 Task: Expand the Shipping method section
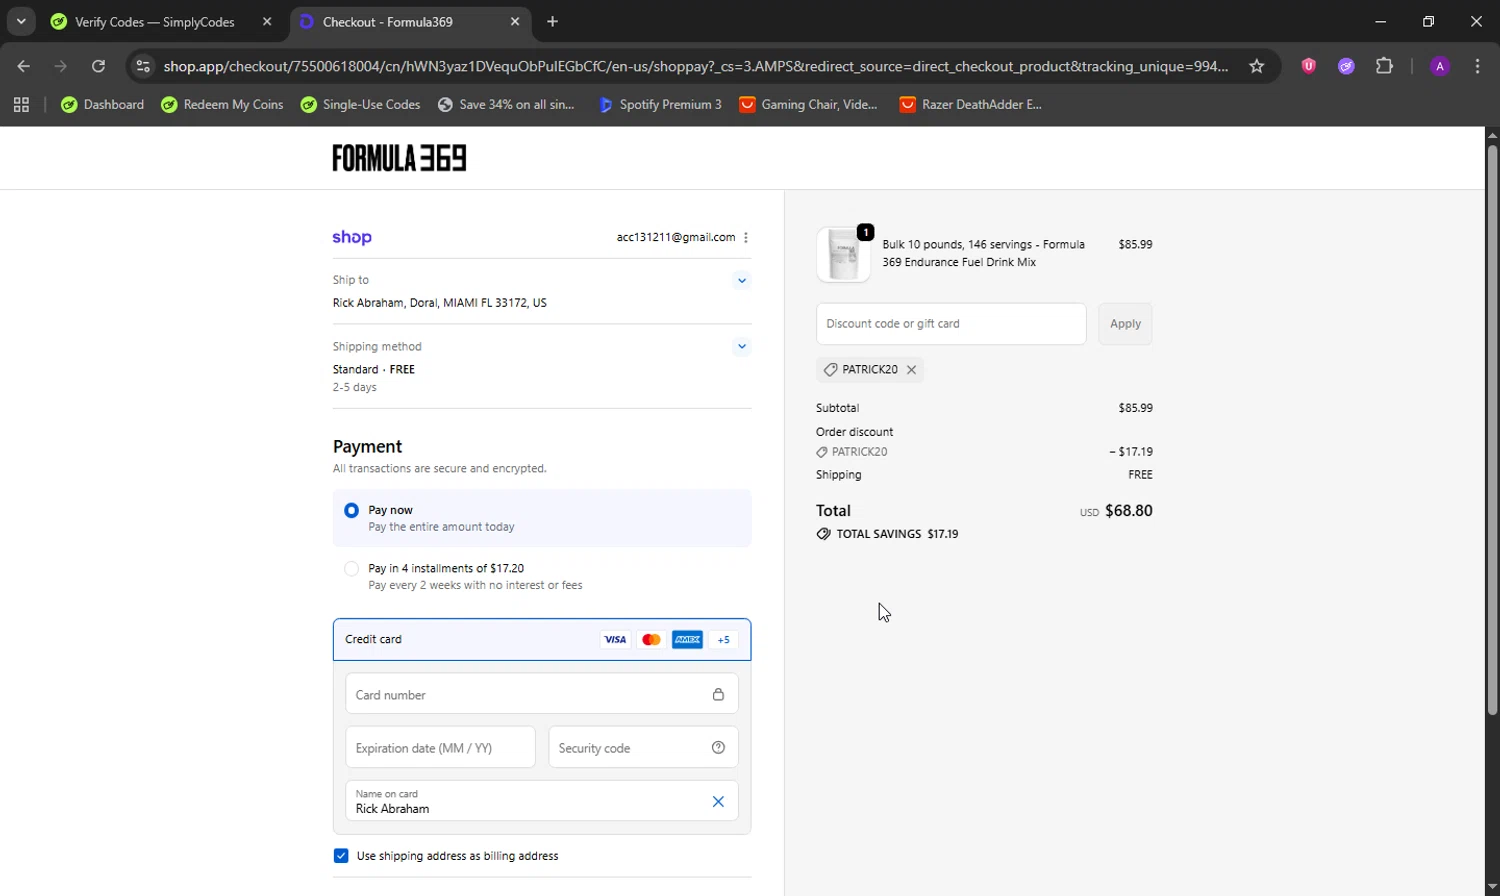742,347
